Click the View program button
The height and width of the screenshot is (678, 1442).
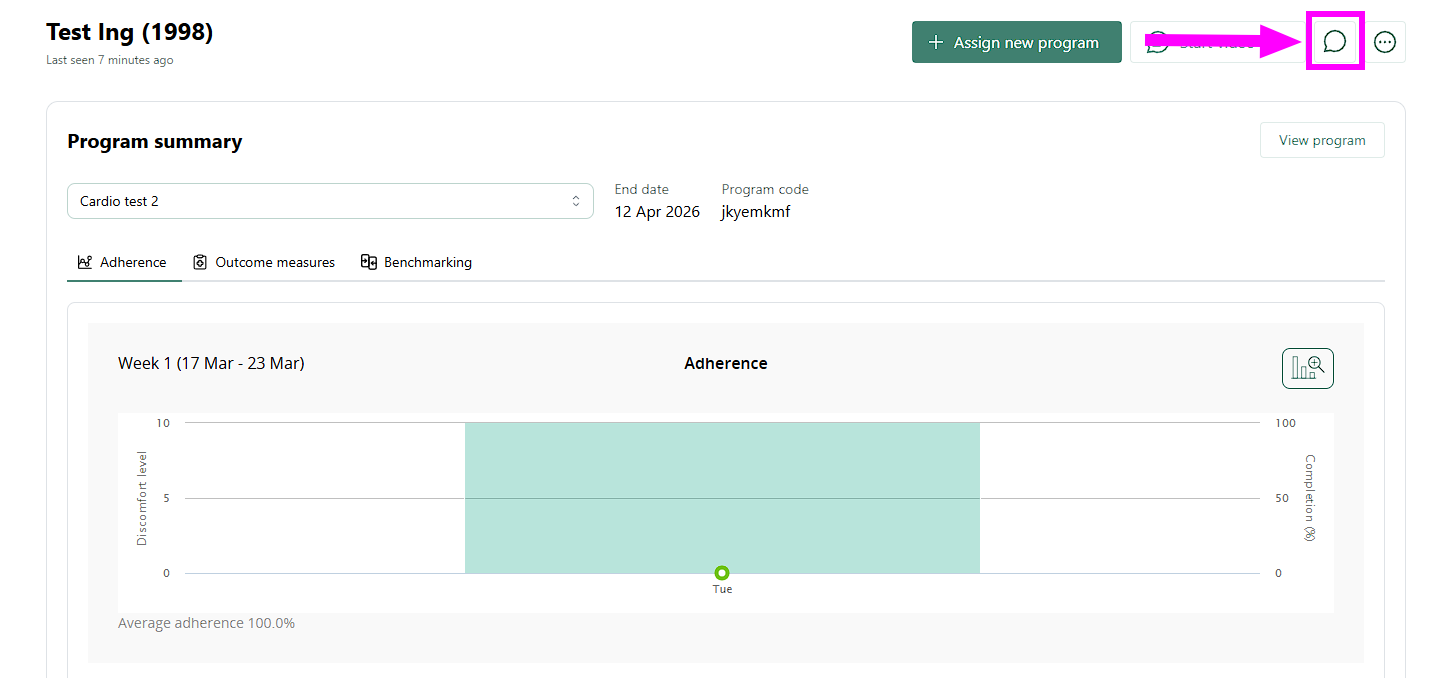[1322, 140]
